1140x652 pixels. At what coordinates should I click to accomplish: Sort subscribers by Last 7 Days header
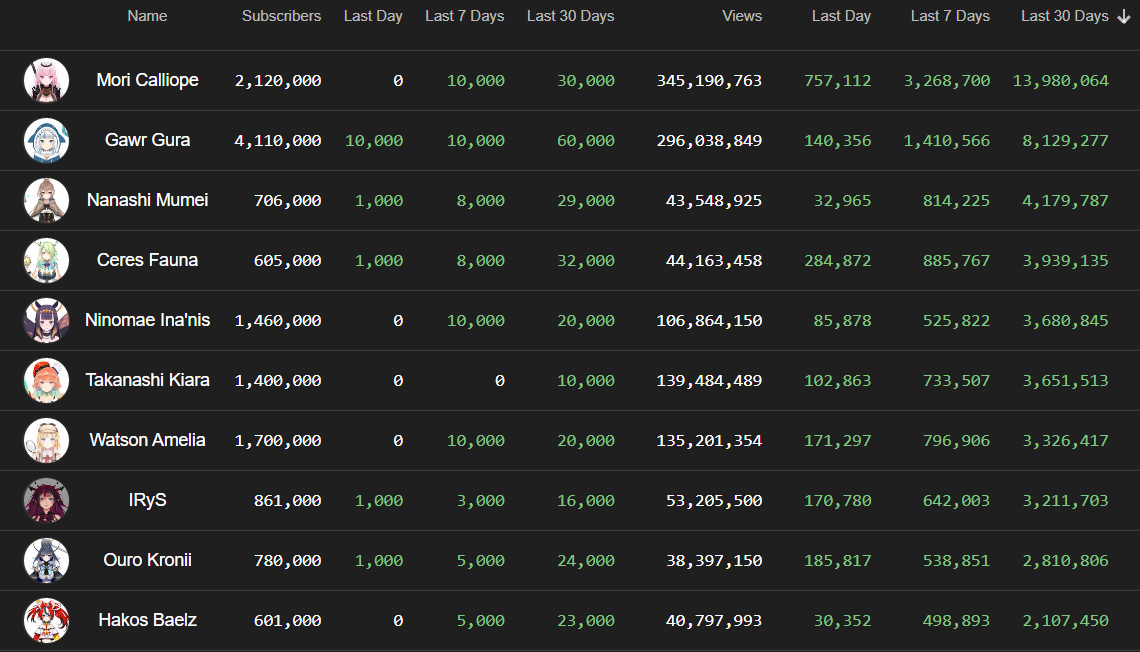[x=465, y=16]
